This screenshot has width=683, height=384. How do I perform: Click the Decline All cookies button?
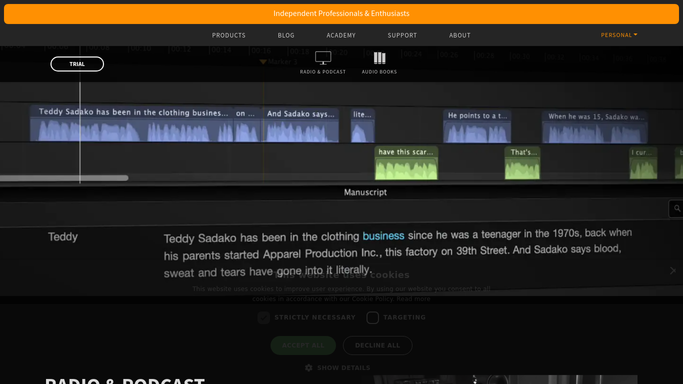[378, 345]
